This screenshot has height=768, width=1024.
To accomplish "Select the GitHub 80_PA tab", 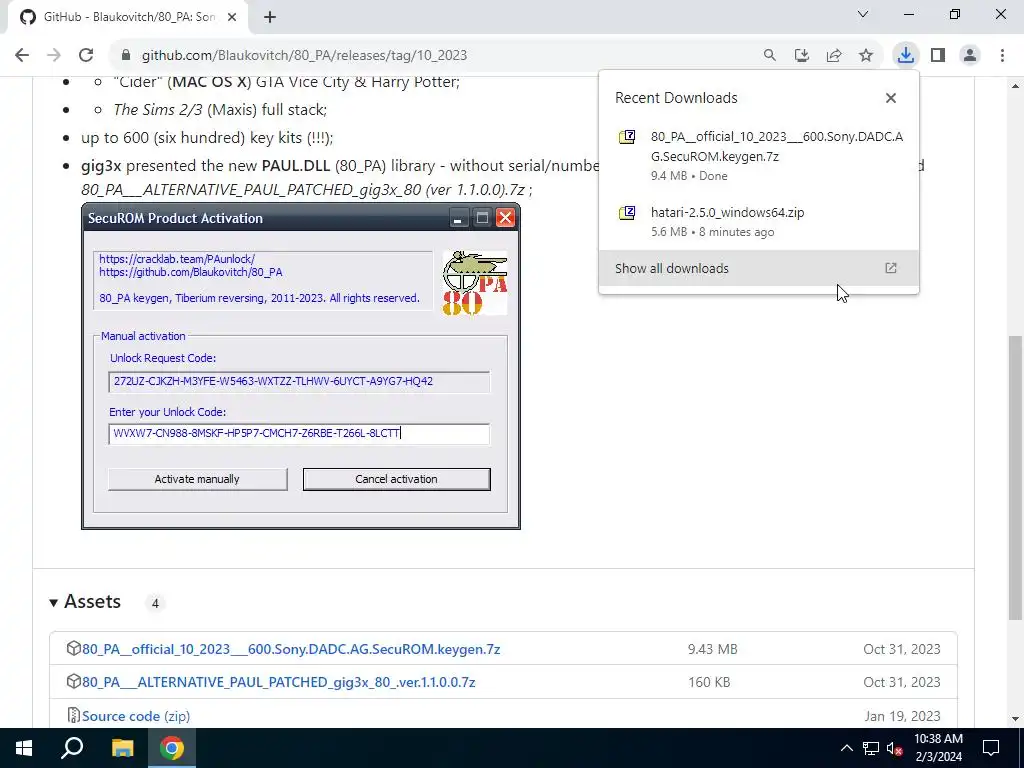I will pos(128,17).
